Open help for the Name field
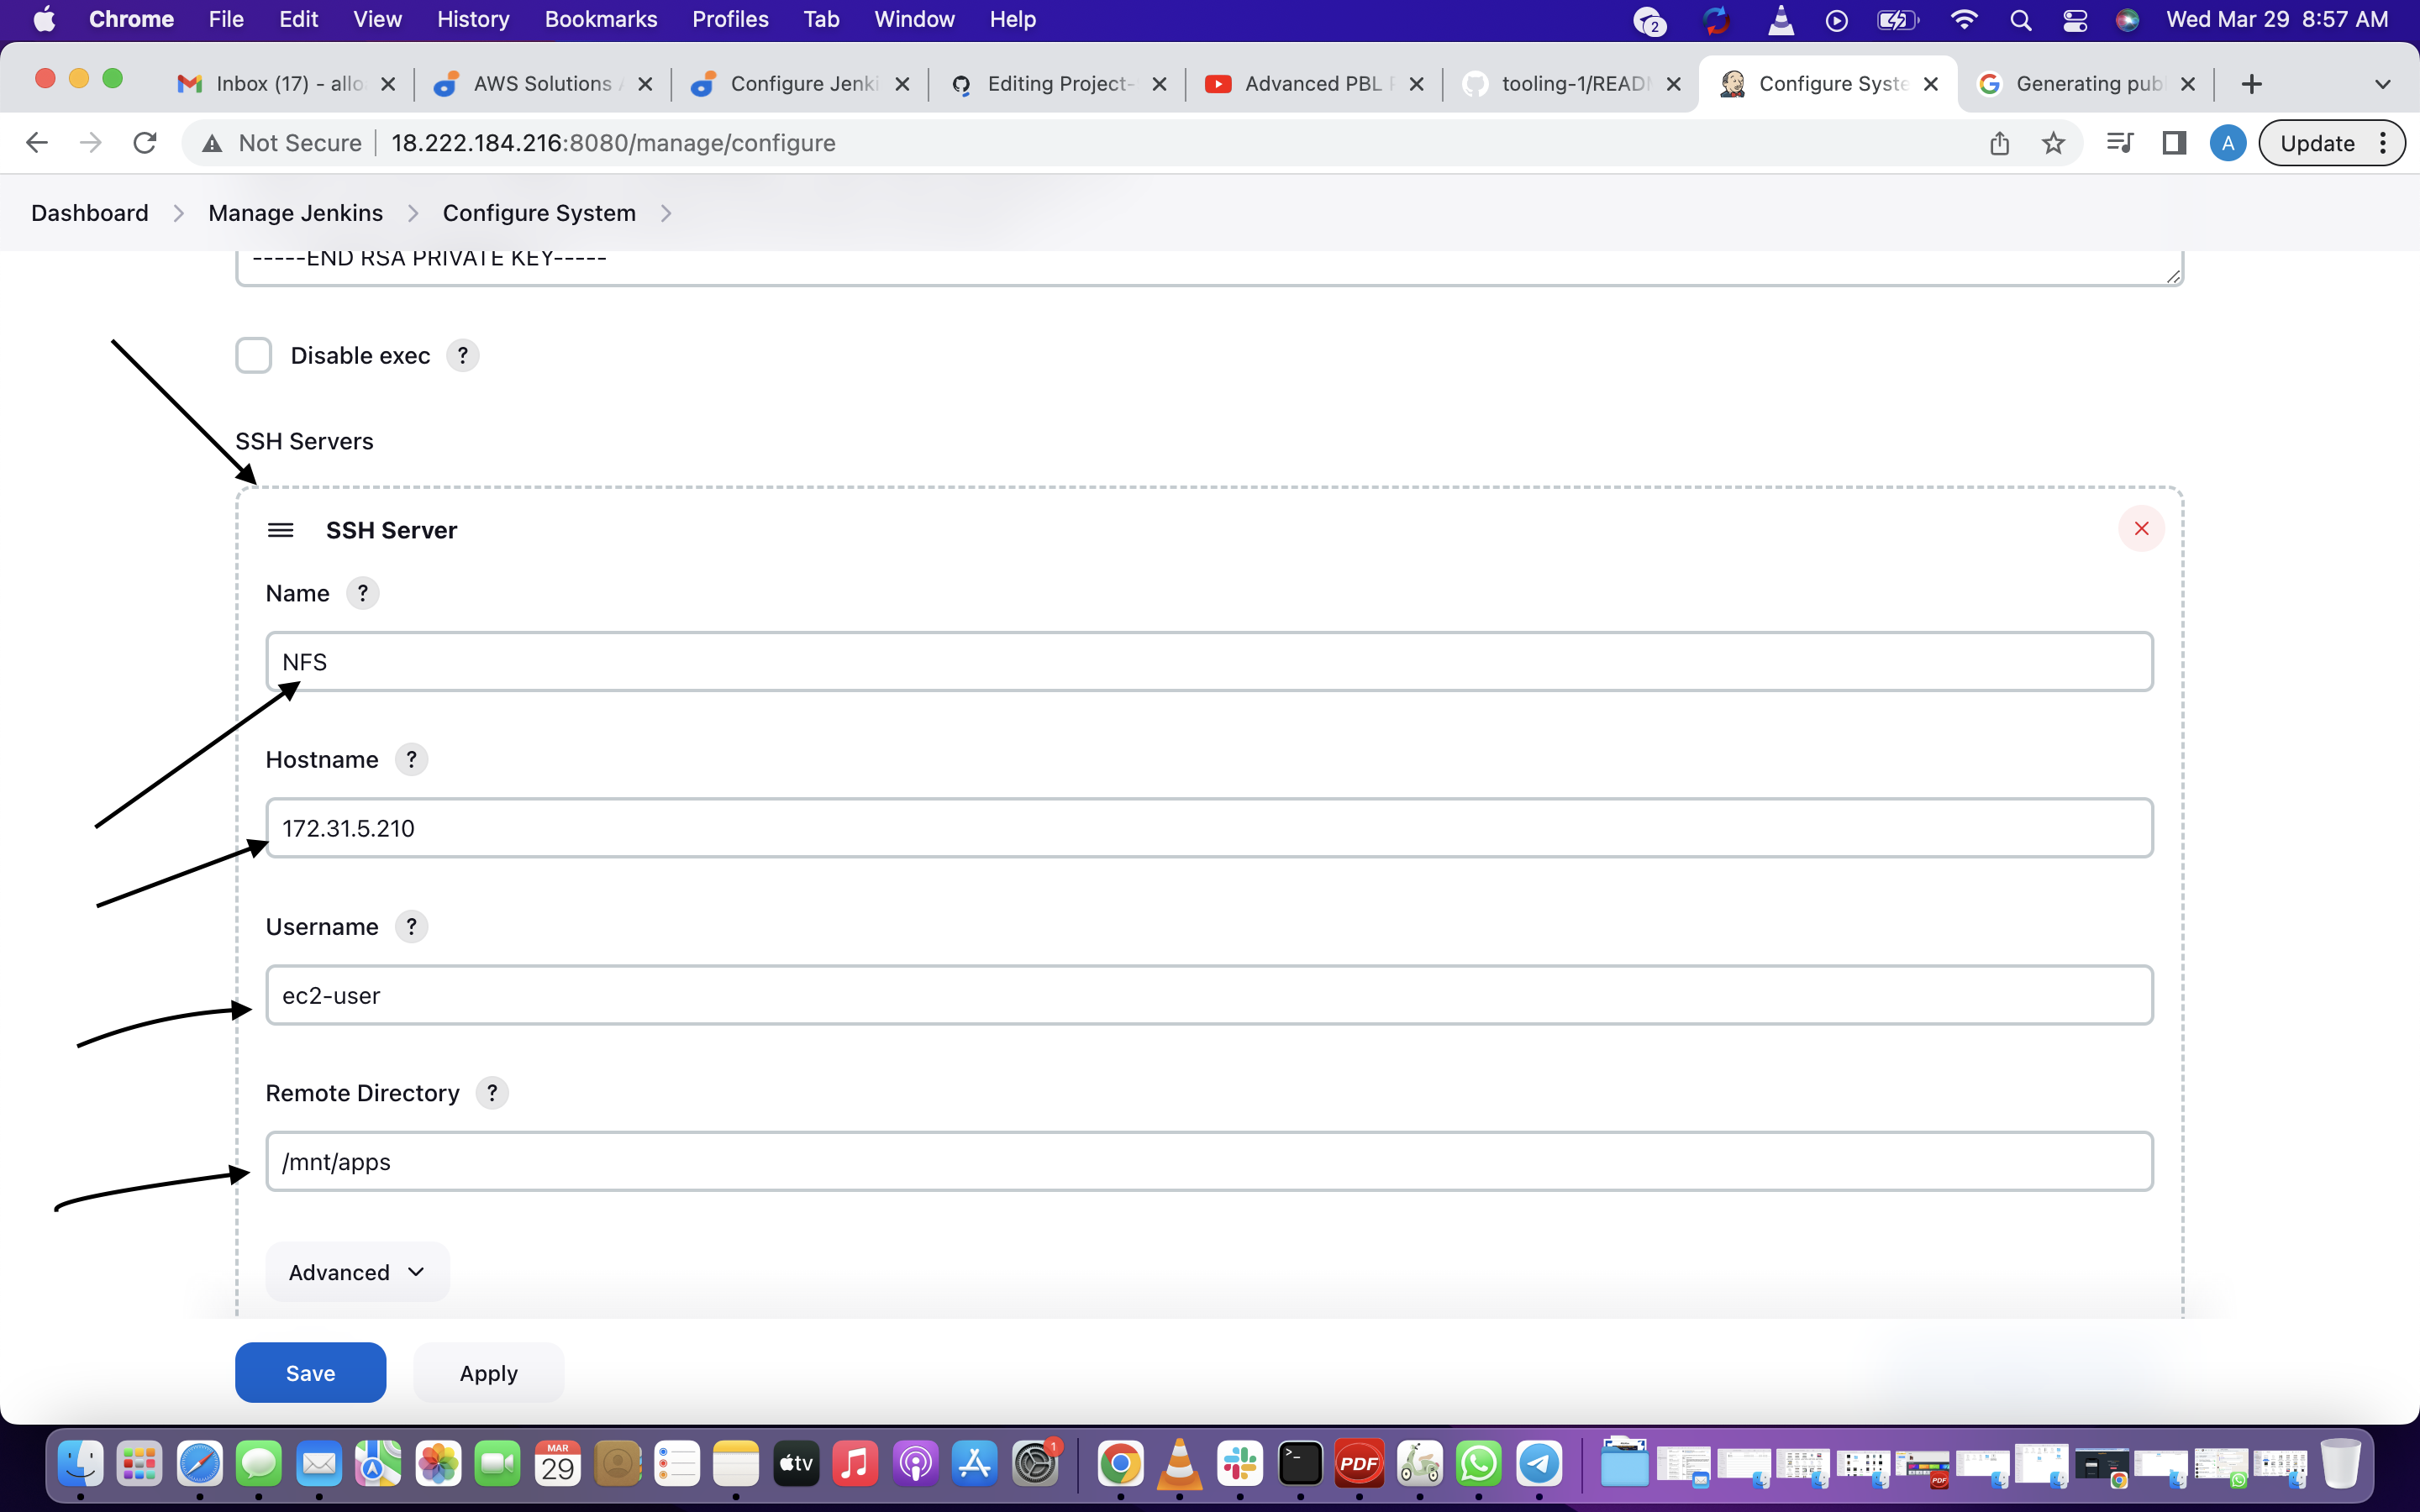This screenshot has width=2420, height=1512. 362,593
